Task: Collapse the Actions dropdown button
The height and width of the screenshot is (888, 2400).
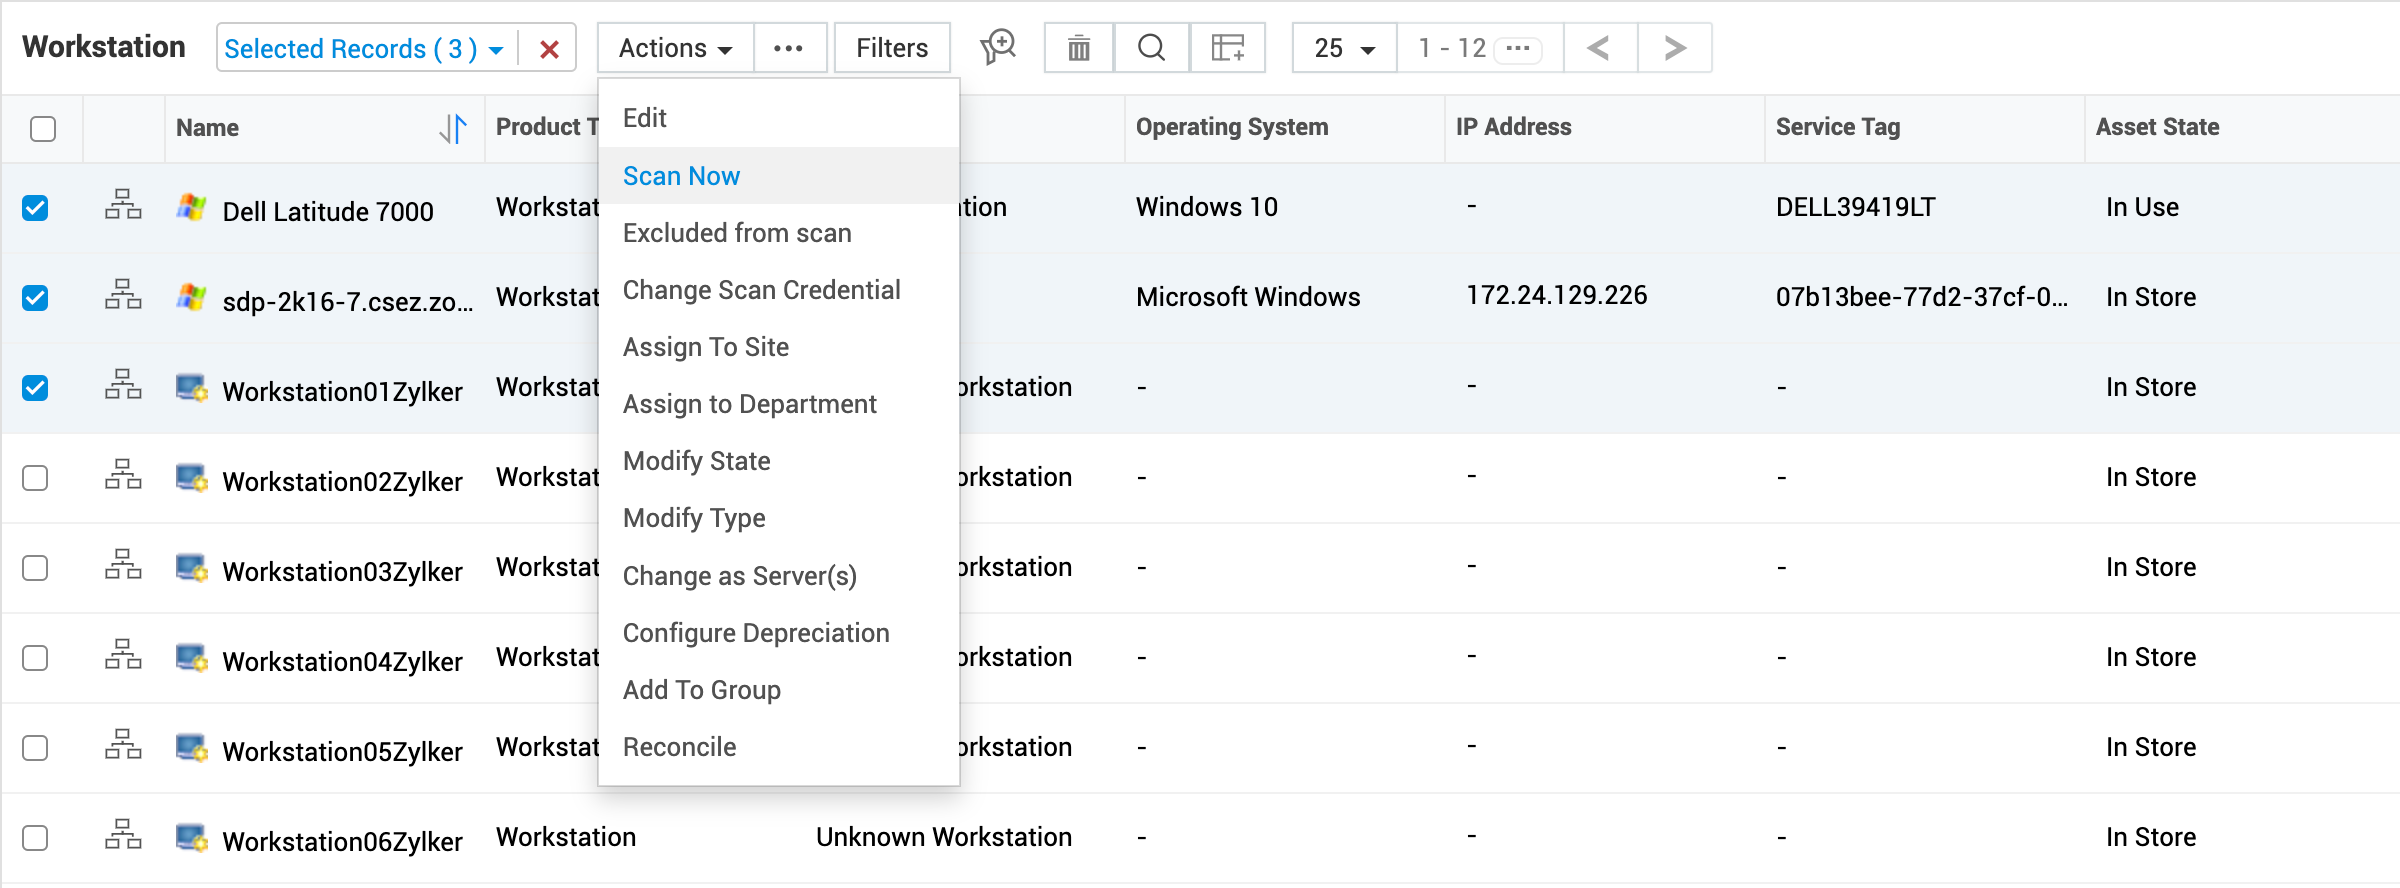Action: pos(675,48)
